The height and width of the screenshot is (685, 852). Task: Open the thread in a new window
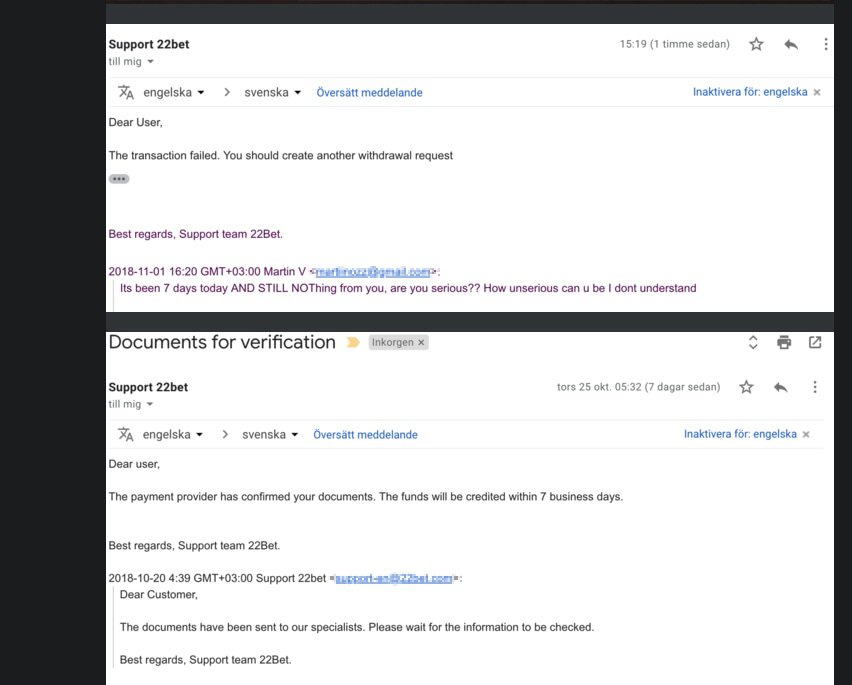815,342
